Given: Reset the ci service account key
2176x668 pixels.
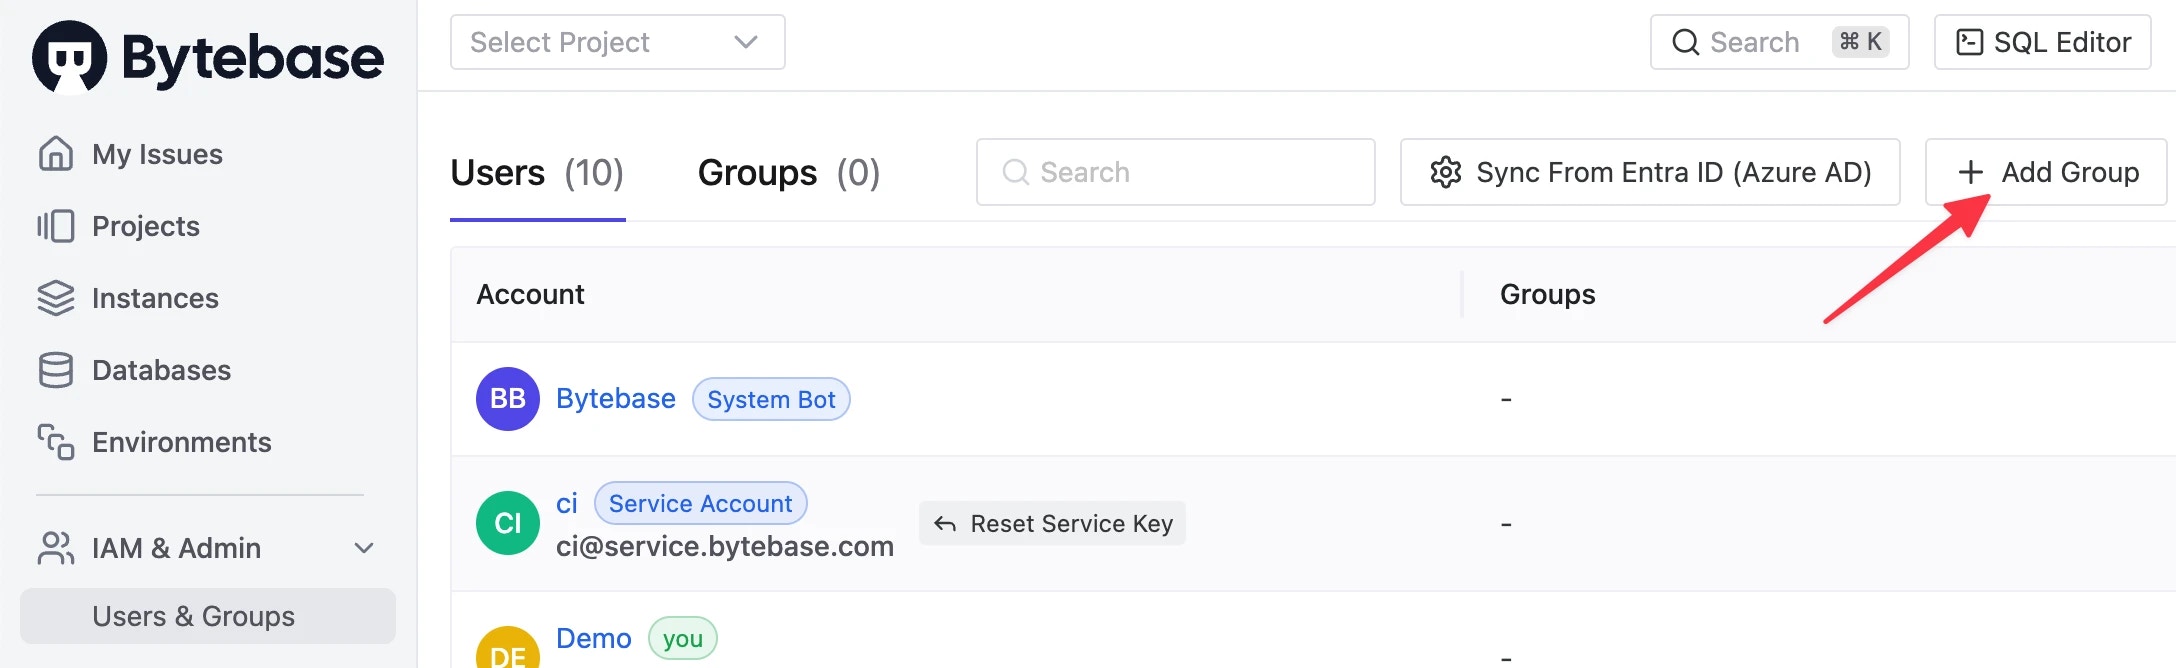Looking at the screenshot, I should (1052, 523).
